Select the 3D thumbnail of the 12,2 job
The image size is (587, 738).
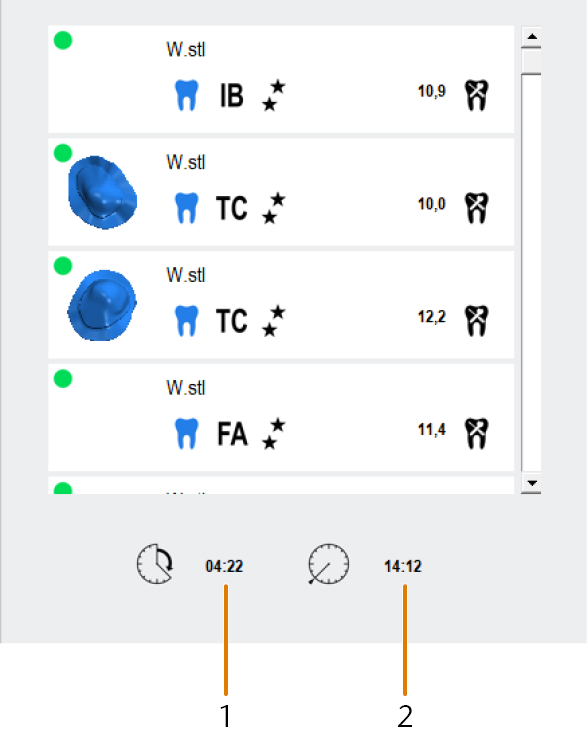pos(102,305)
